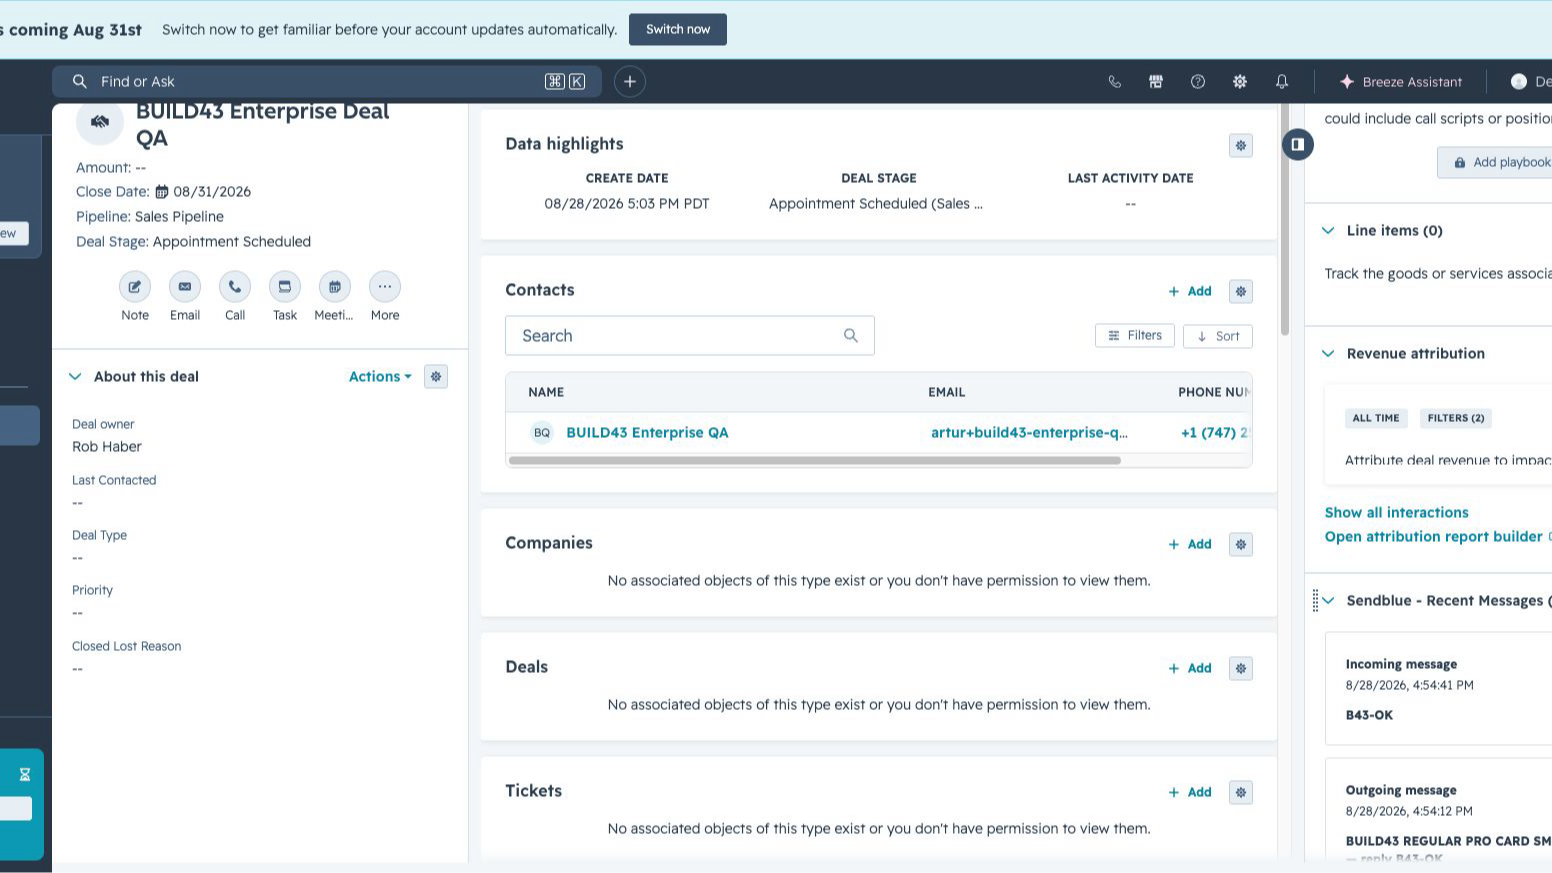Open the plus quick-create button

[x=630, y=82]
